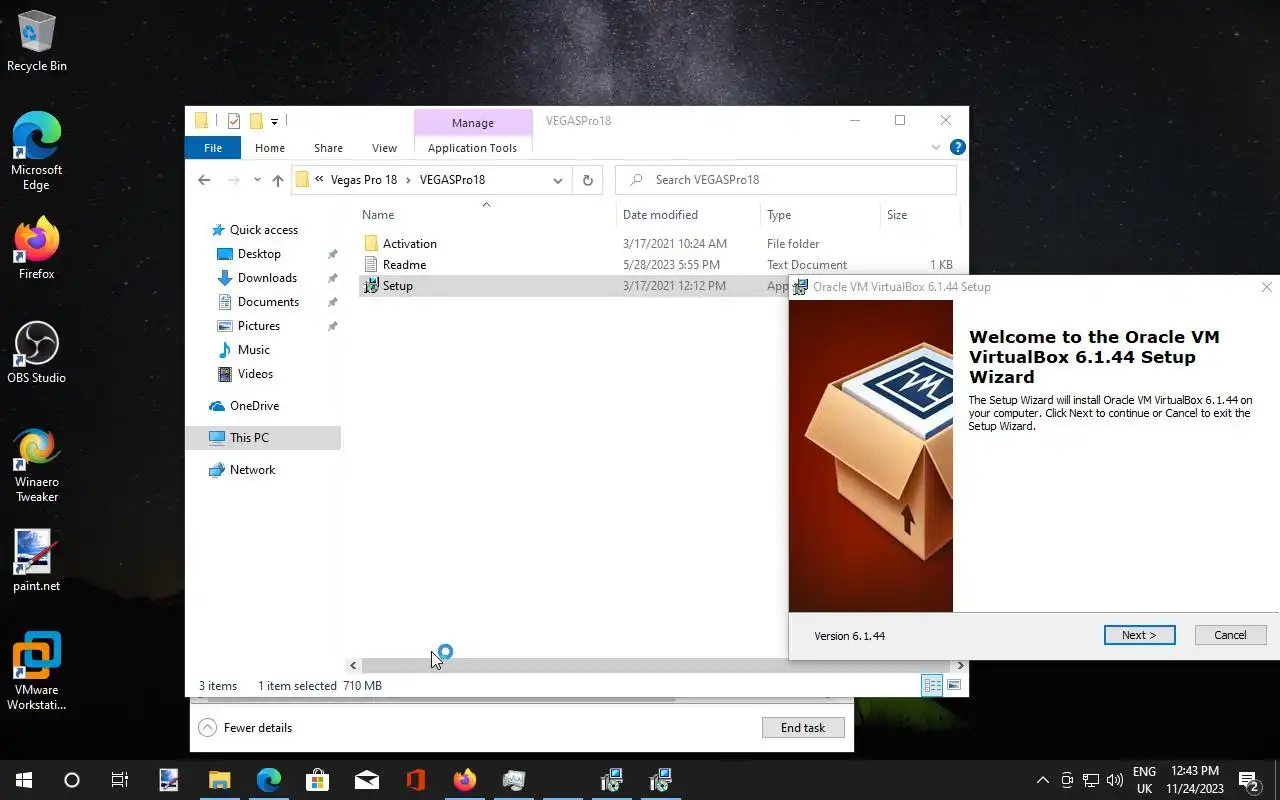Open Firefox from the taskbar

[465, 780]
